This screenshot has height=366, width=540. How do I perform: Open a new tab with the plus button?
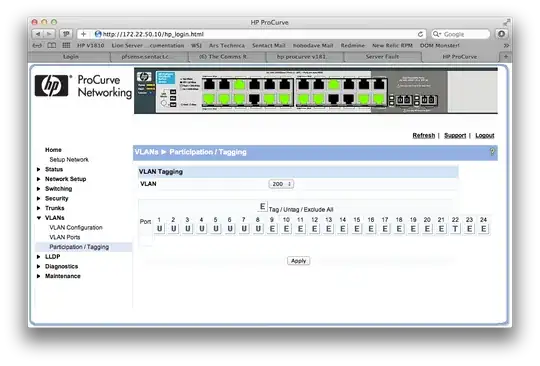click(506, 56)
